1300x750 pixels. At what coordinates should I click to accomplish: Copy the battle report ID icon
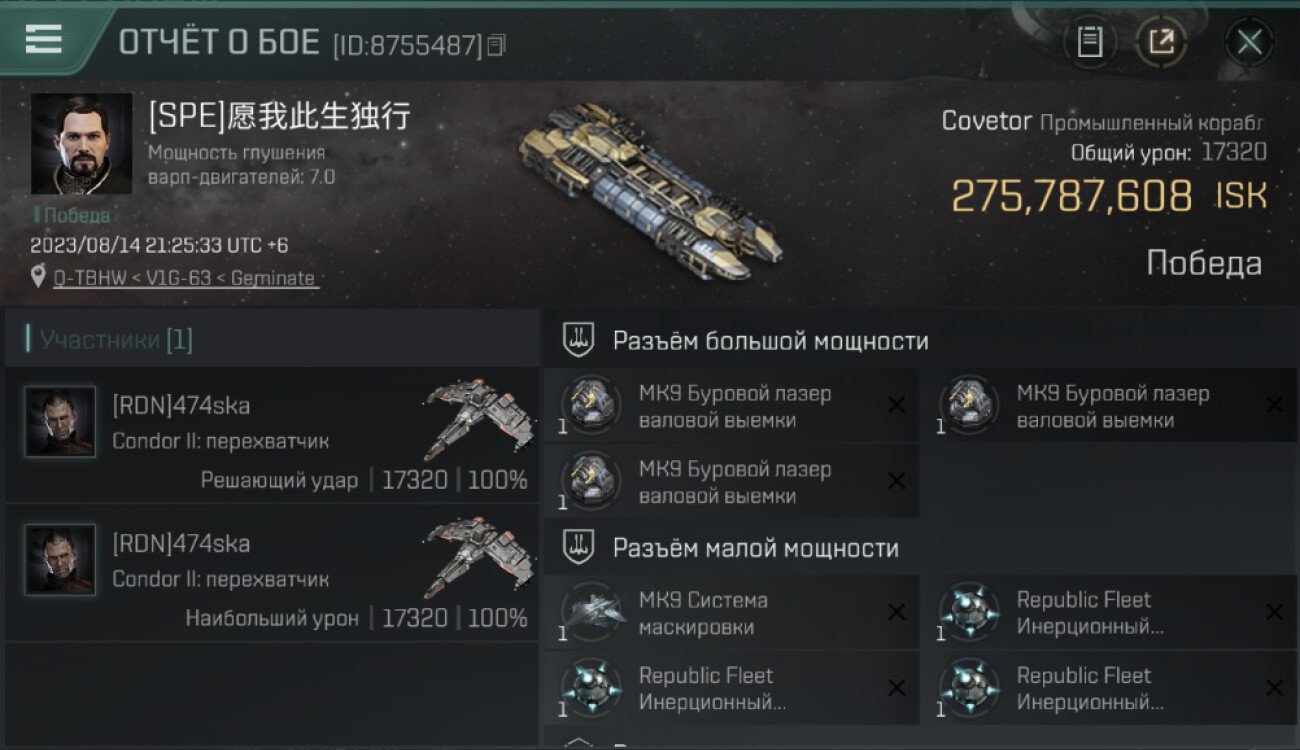497,45
